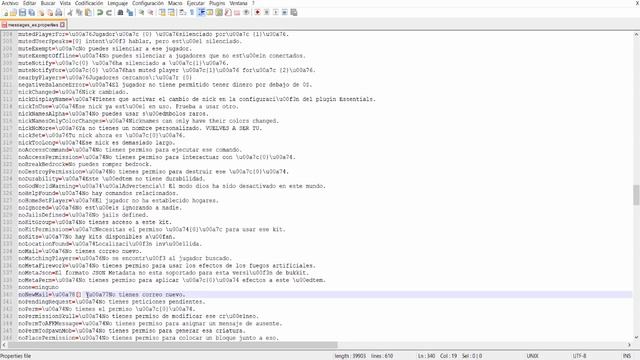Print the file using the printer icon
The width and height of the screenshot is (640, 360).
coord(58,13)
